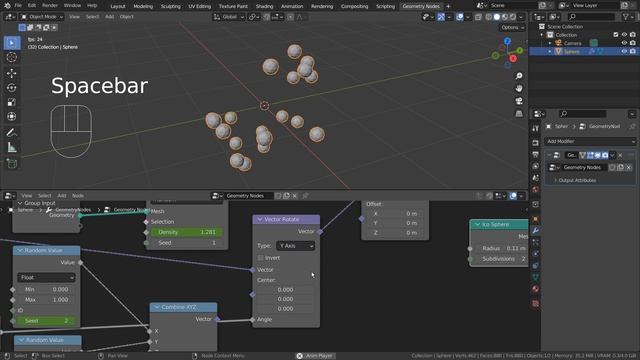Viewport: 640px width, 360px height.
Task: Open Add Modifier dropdown
Action: click(x=590, y=141)
